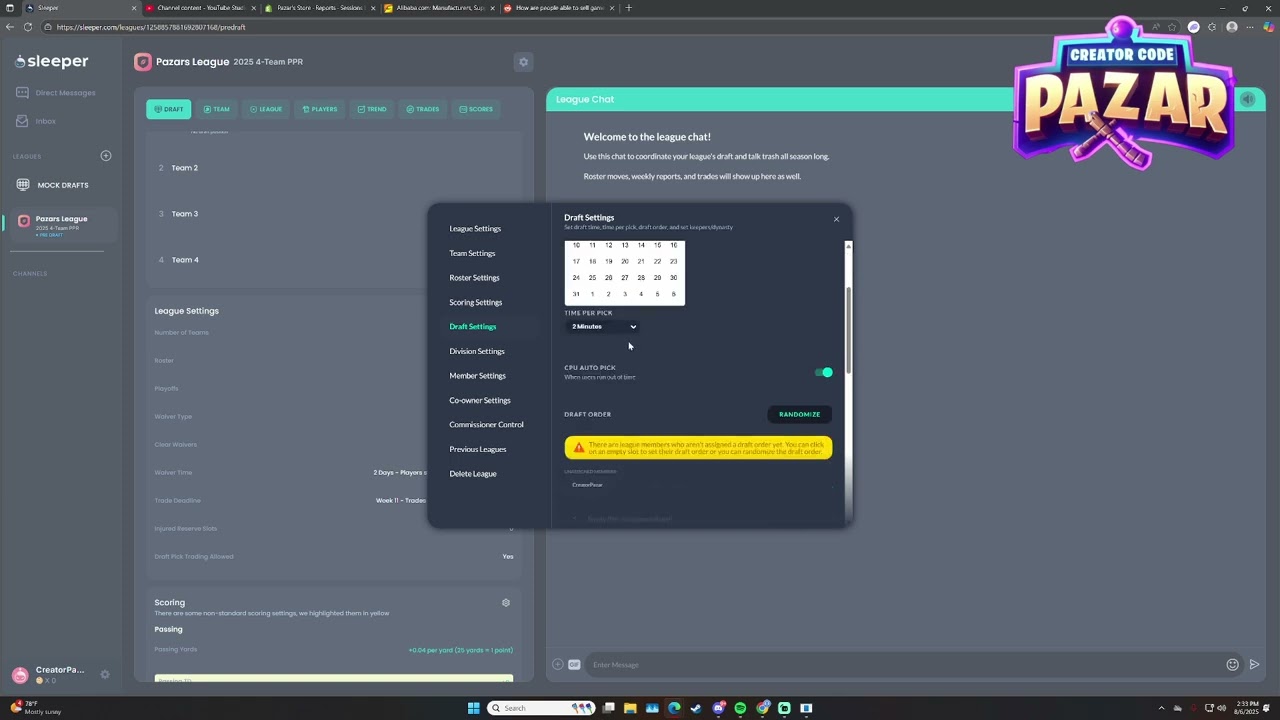This screenshot has height=720, width=1280.
Task: Select Pazars League in the leagues list
Action: [x=60, y=224]
